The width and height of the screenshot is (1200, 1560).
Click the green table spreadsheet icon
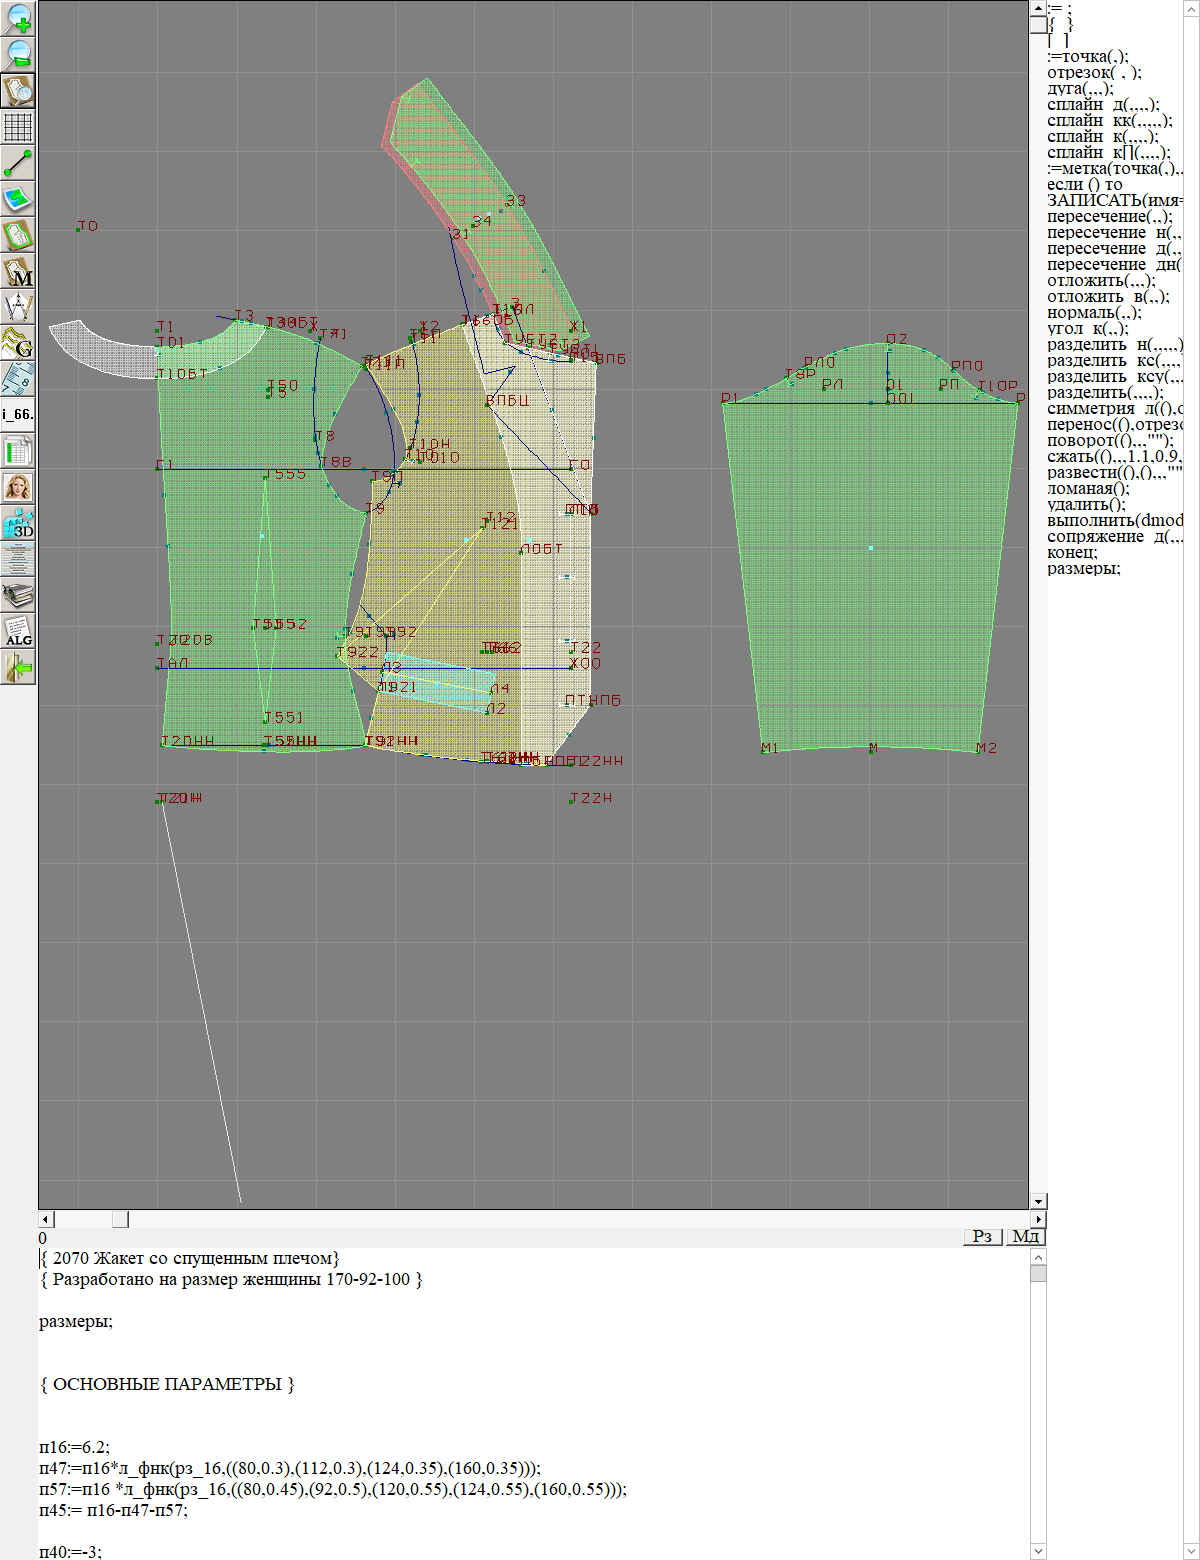click(x=18, y=451)
